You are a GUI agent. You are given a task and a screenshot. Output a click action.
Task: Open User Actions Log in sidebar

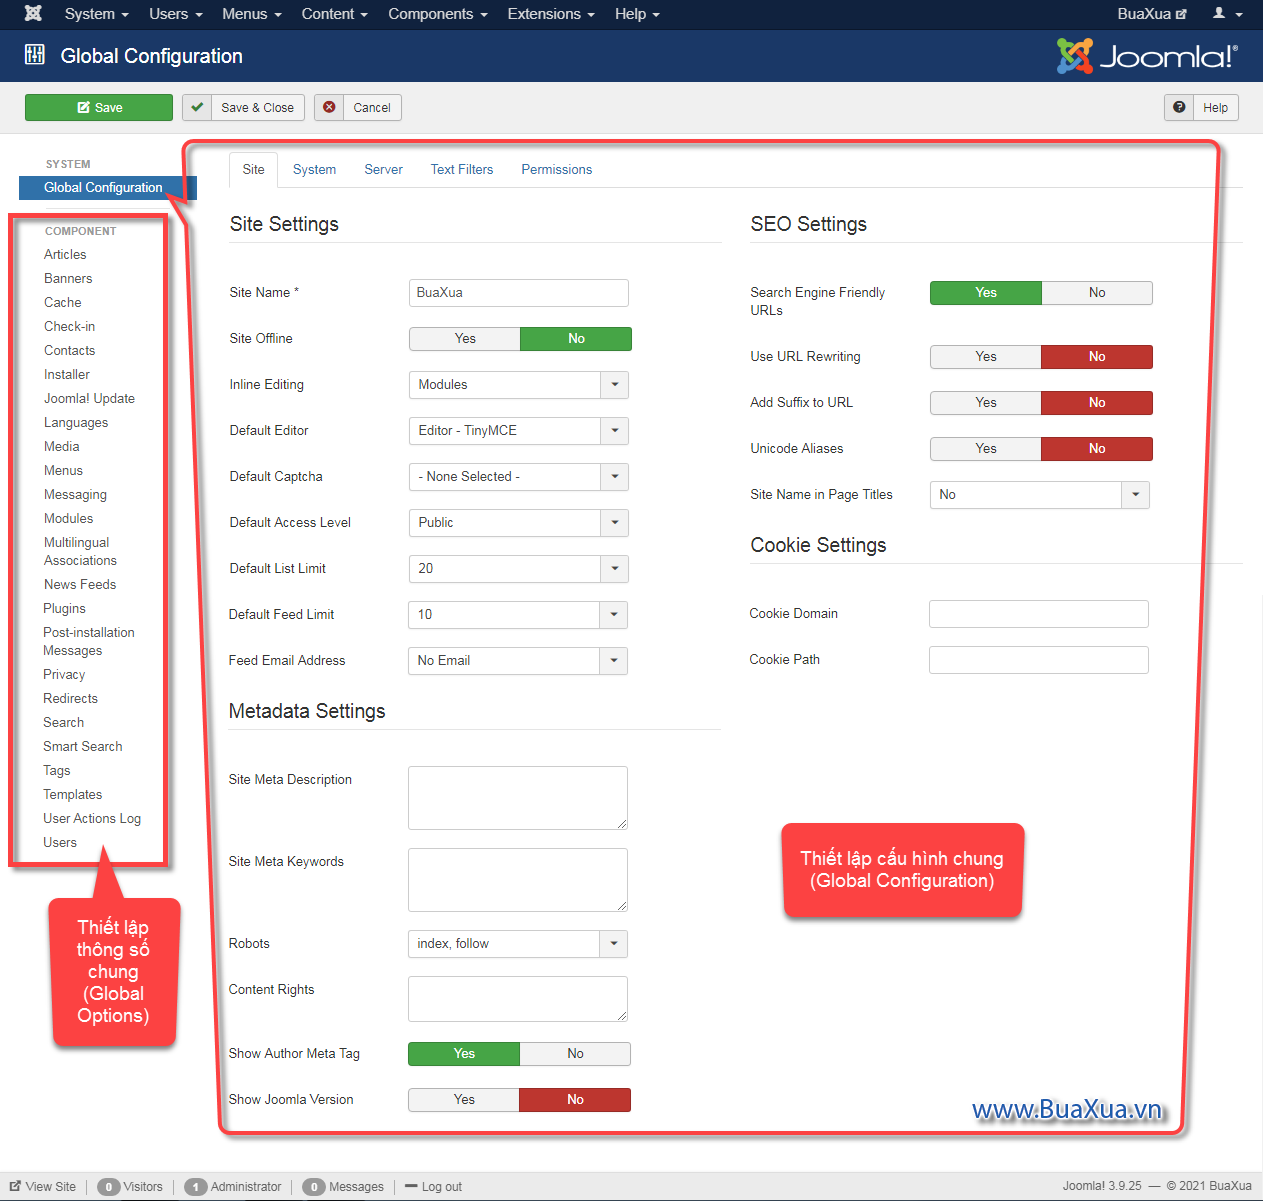92,819
